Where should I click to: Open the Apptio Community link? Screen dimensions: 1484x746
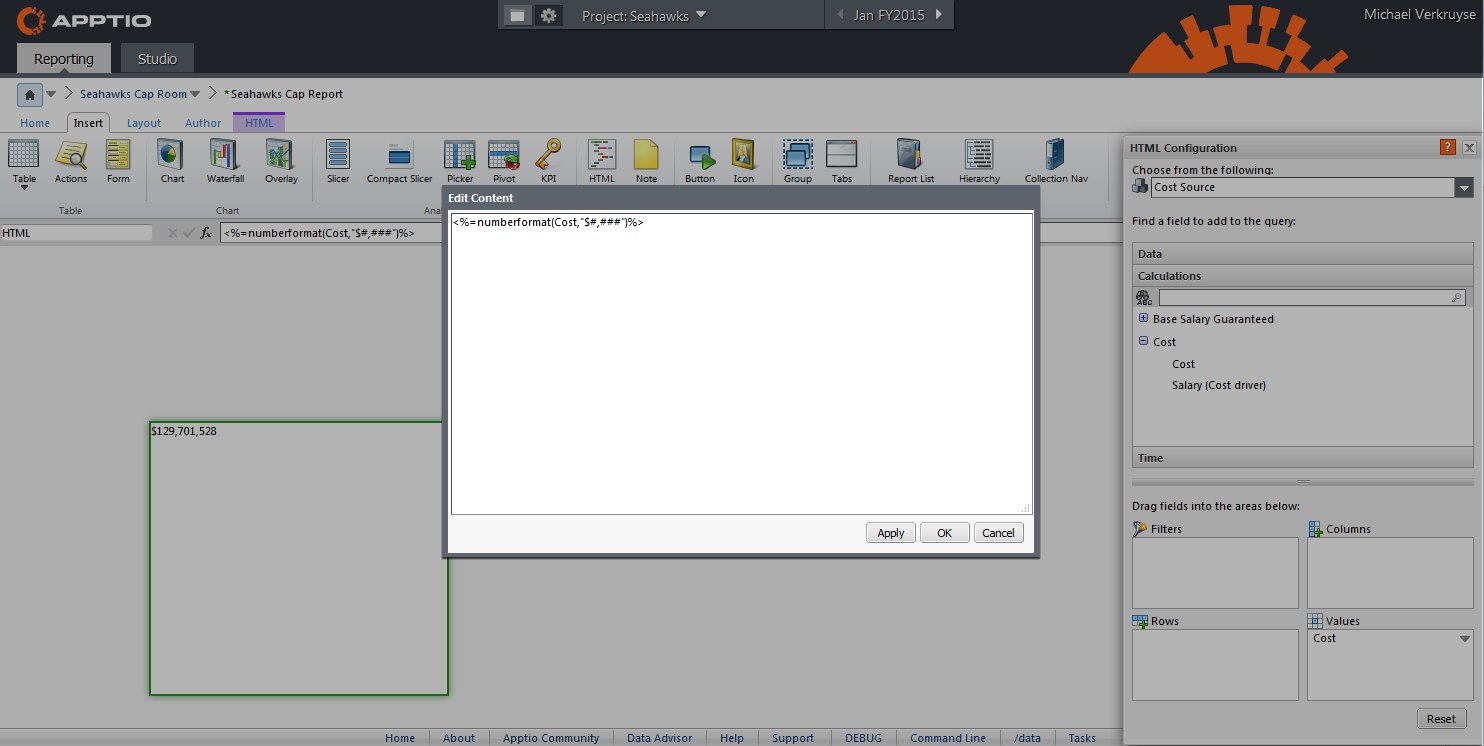click(x=550, y=738)
